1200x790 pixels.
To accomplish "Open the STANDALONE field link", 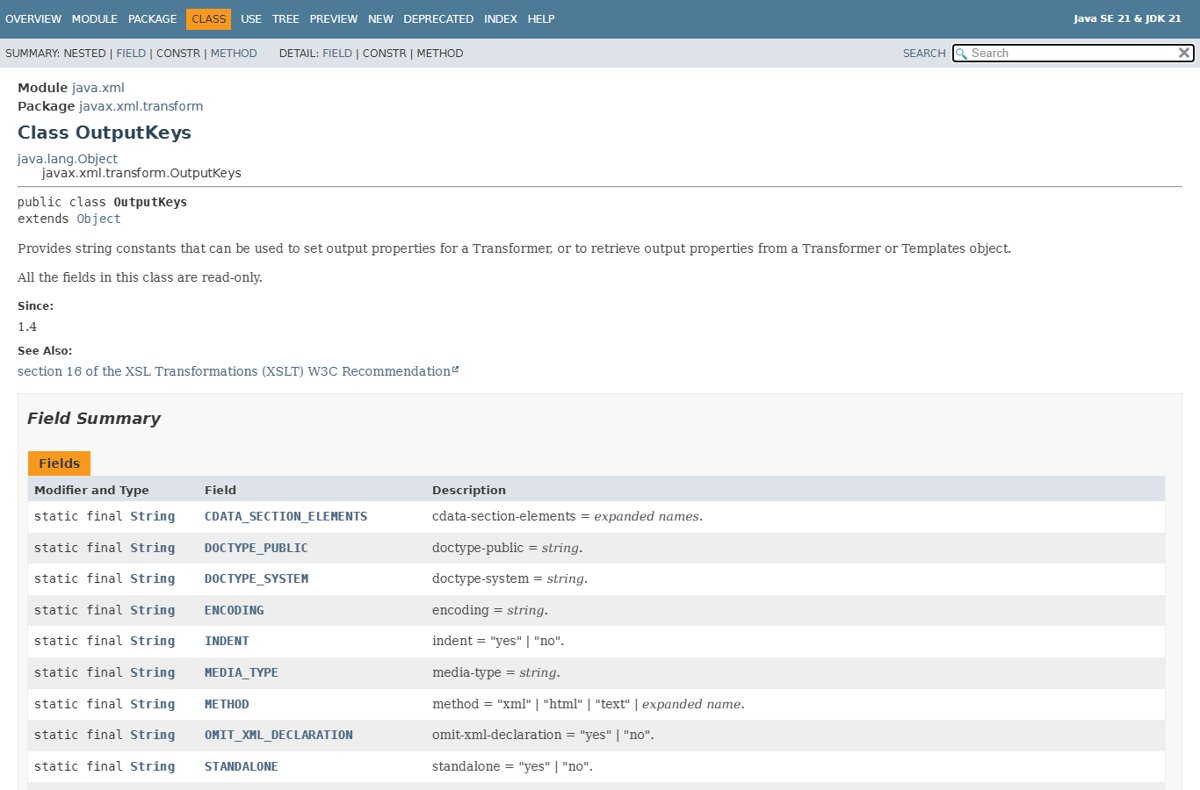I will [241, 766].
